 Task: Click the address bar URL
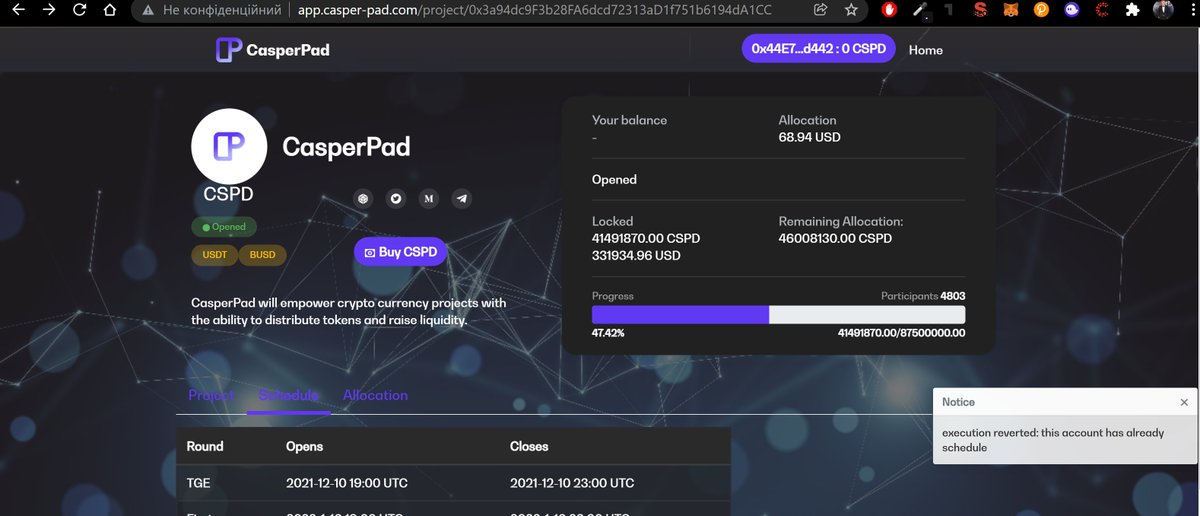point(535,11)
